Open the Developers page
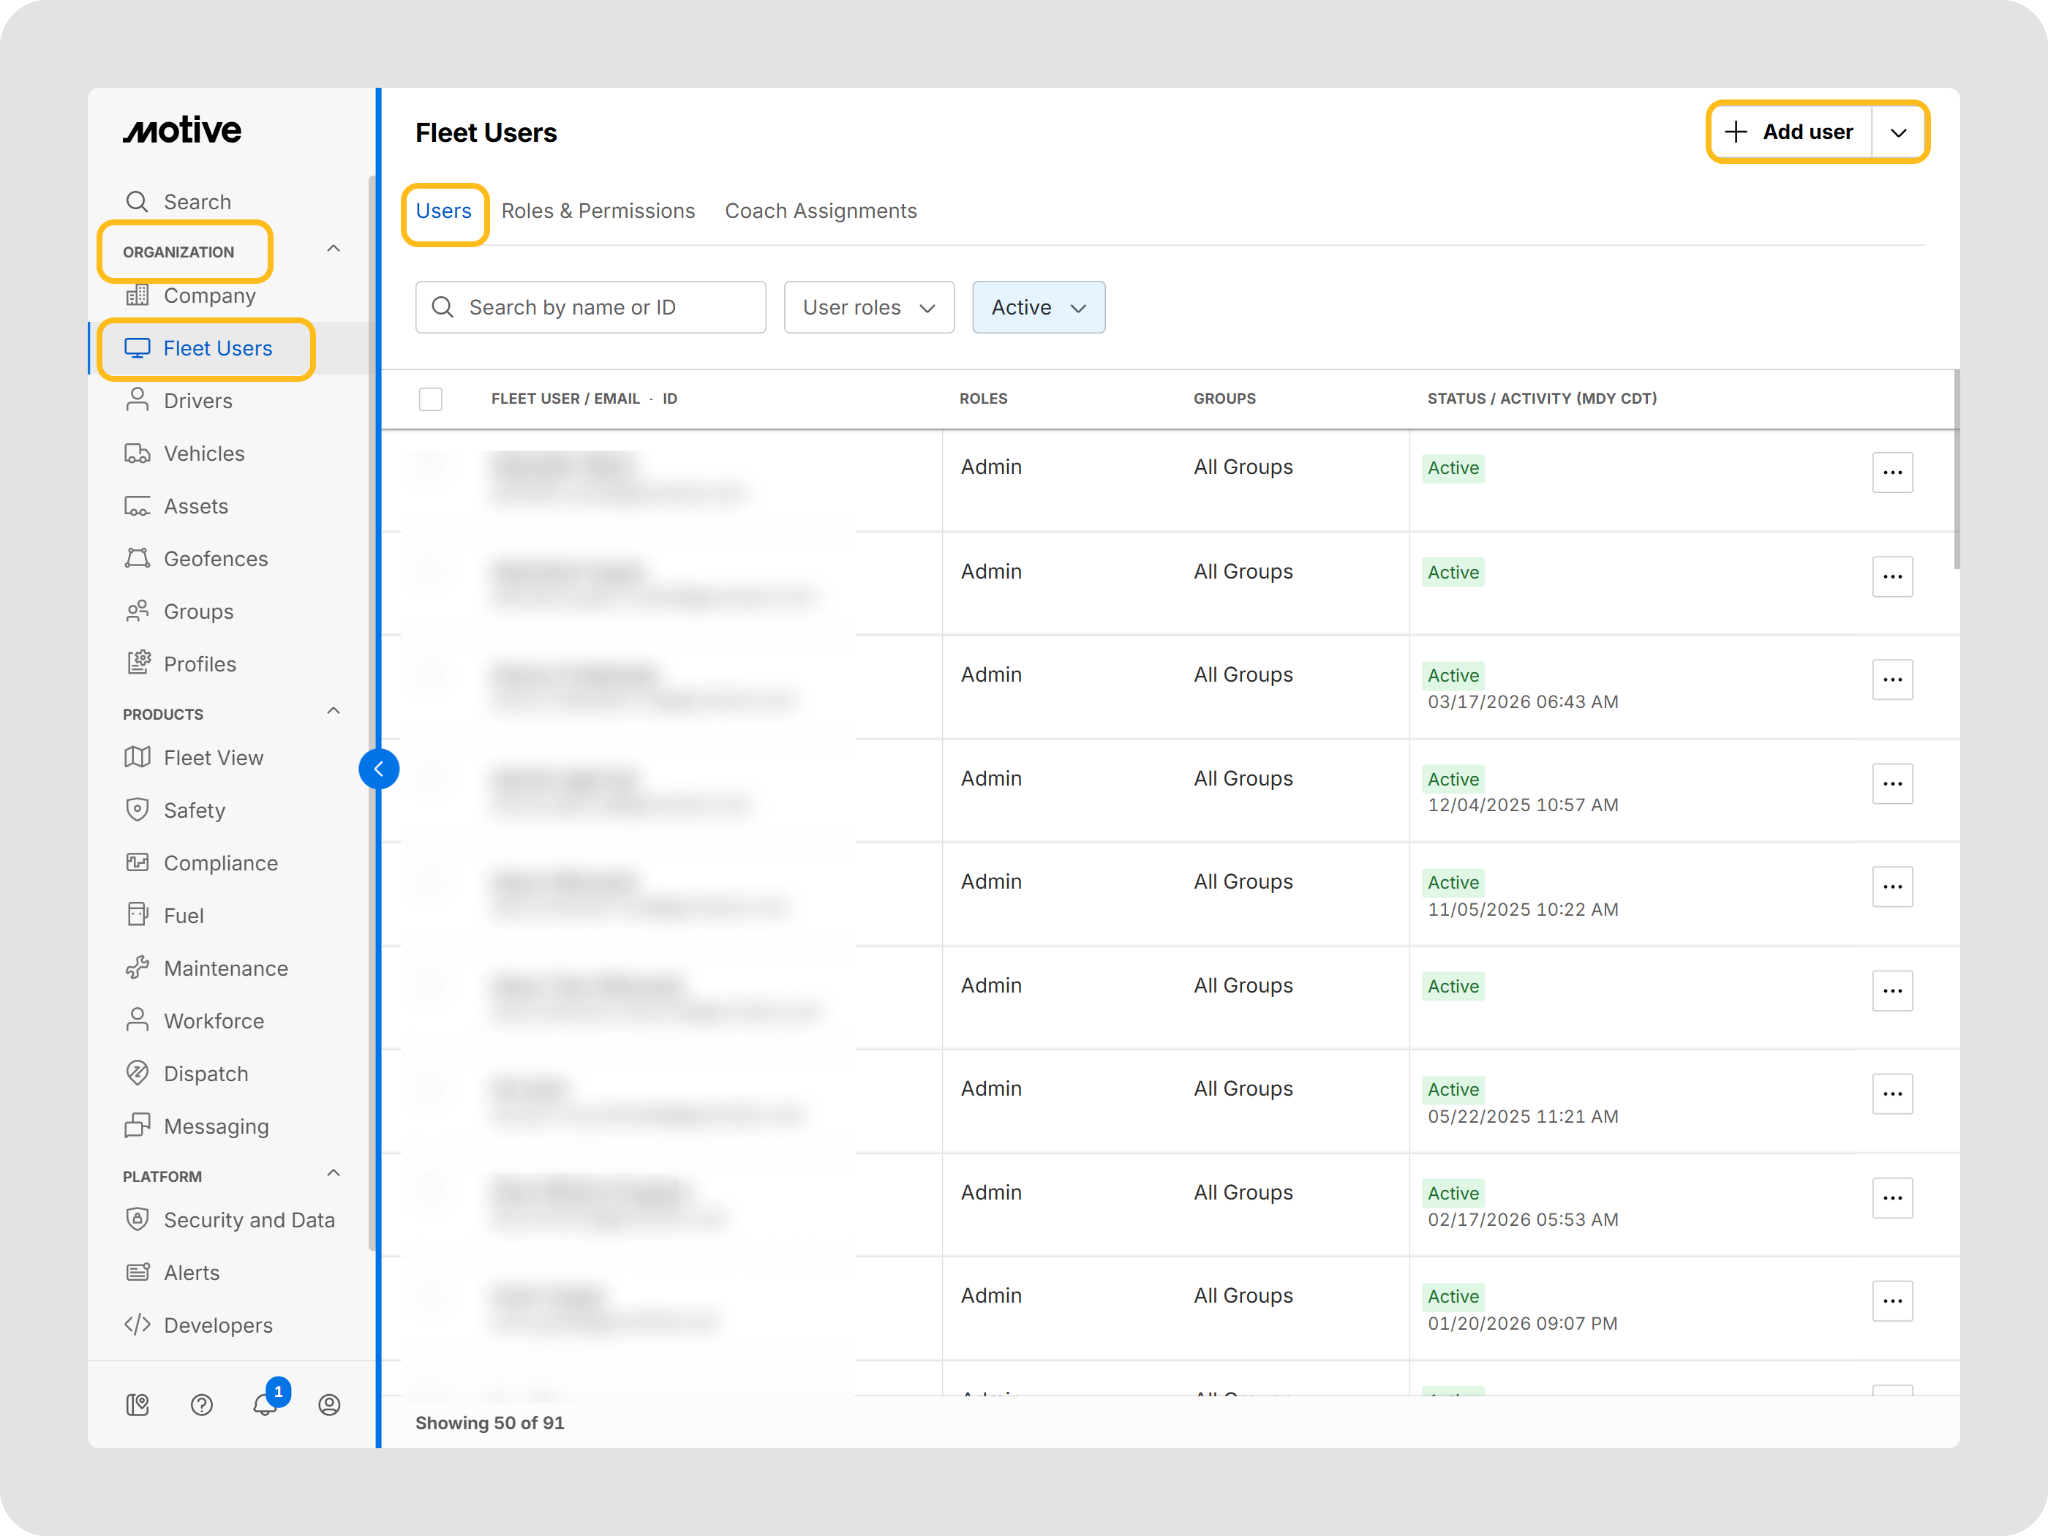2048x1536 pixels. click(x=217, y=1325)
